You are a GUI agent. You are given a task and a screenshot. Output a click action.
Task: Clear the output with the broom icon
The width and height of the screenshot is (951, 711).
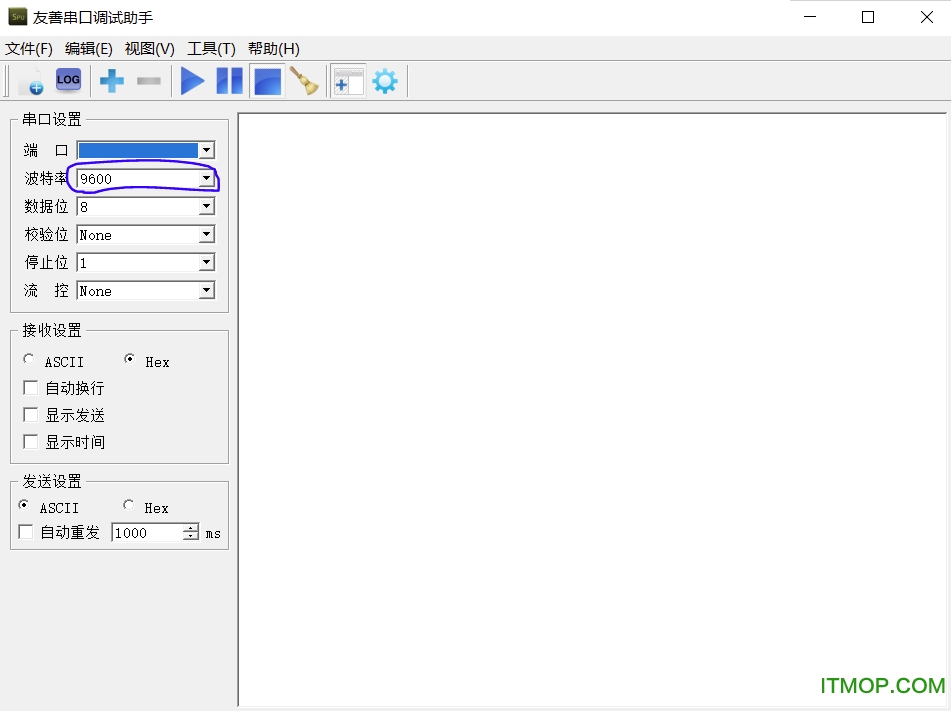[304, 81]
